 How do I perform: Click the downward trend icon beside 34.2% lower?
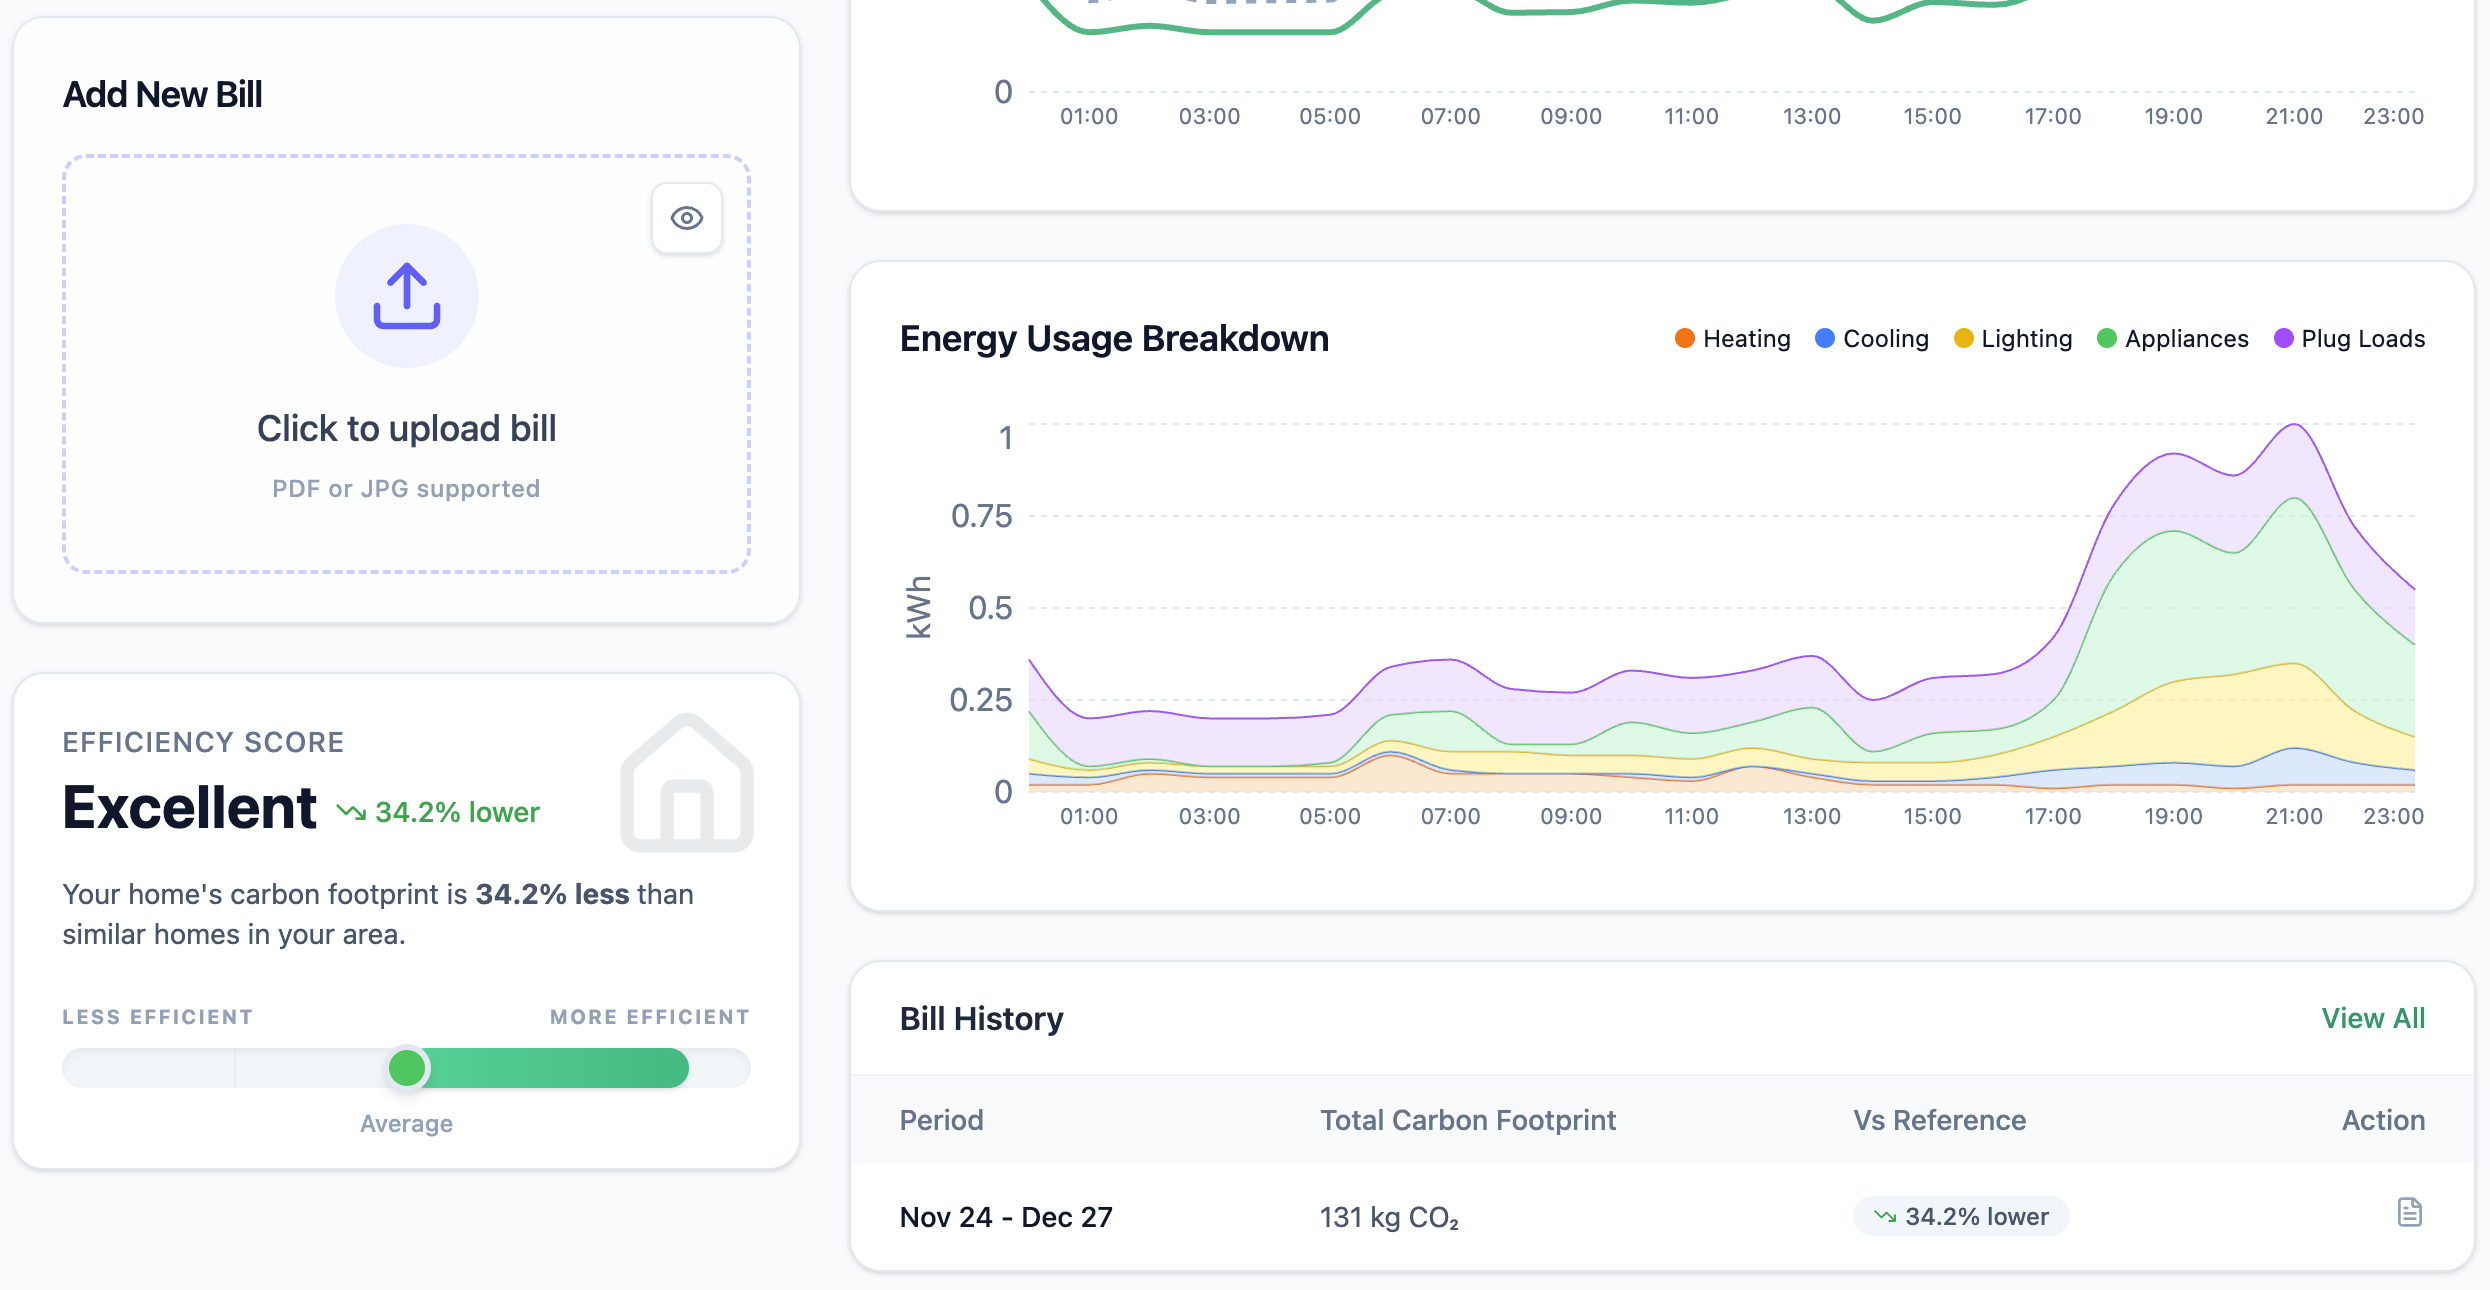pos(351,812)
